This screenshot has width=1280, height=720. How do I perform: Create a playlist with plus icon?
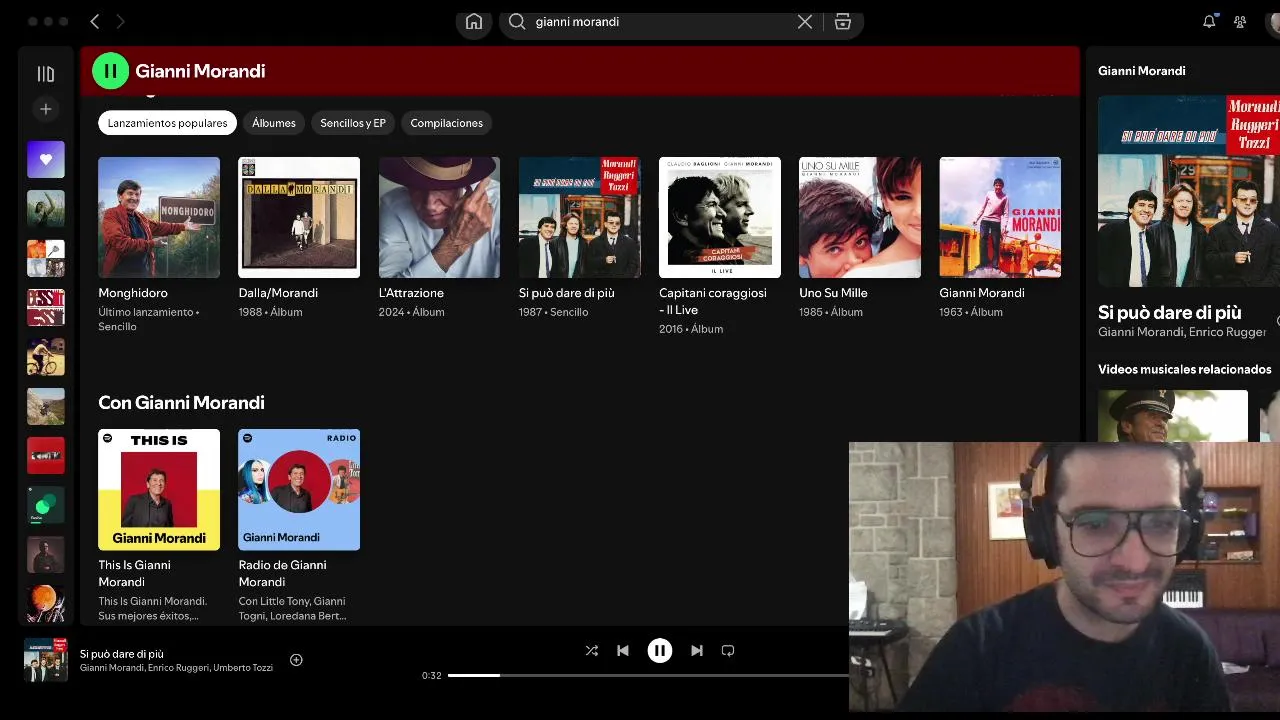tap(45, 109)
